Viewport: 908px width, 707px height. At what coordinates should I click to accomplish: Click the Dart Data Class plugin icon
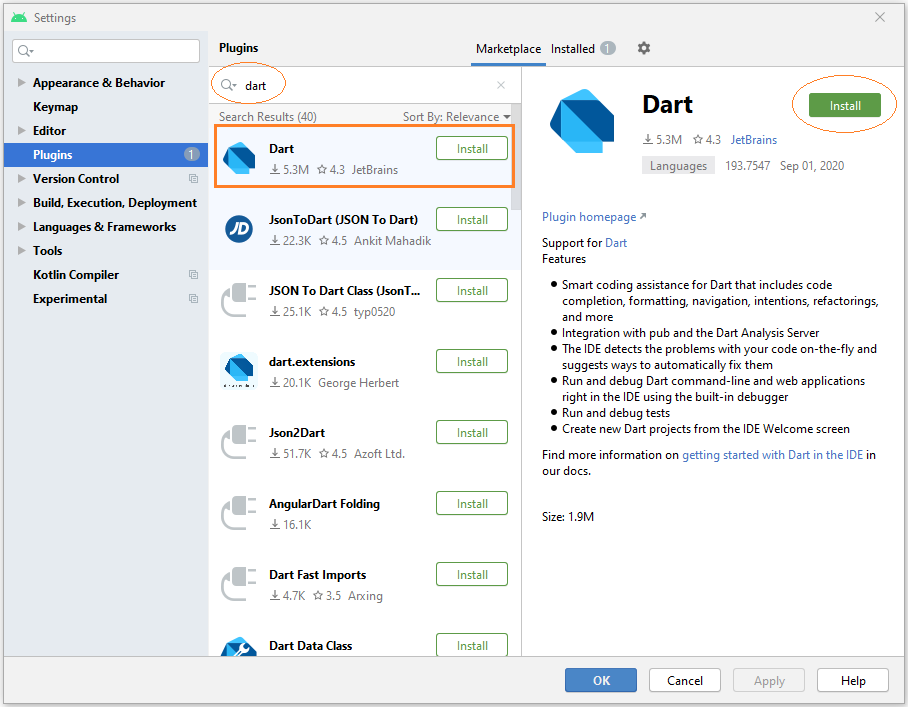(239, 647)
